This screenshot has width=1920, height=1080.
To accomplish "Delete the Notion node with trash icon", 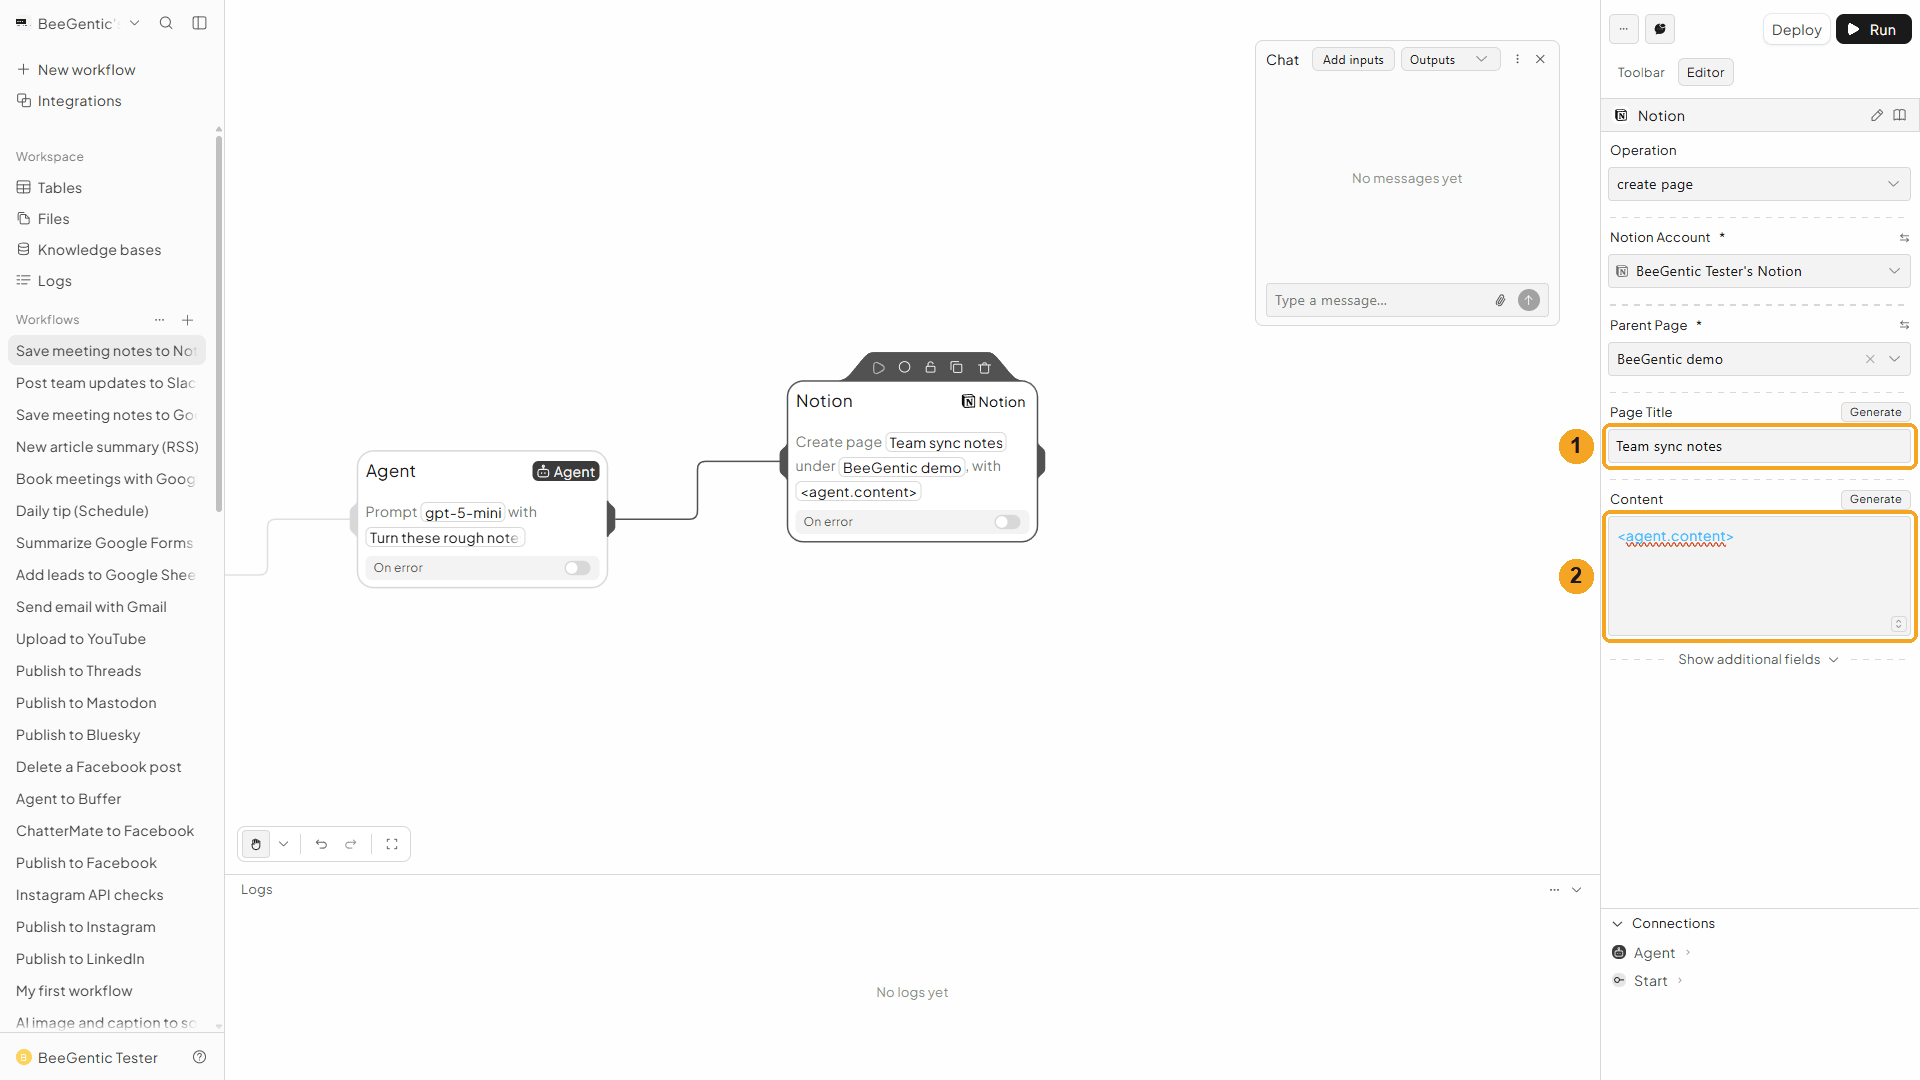I will pyautogui.click(x=984, y=368).
